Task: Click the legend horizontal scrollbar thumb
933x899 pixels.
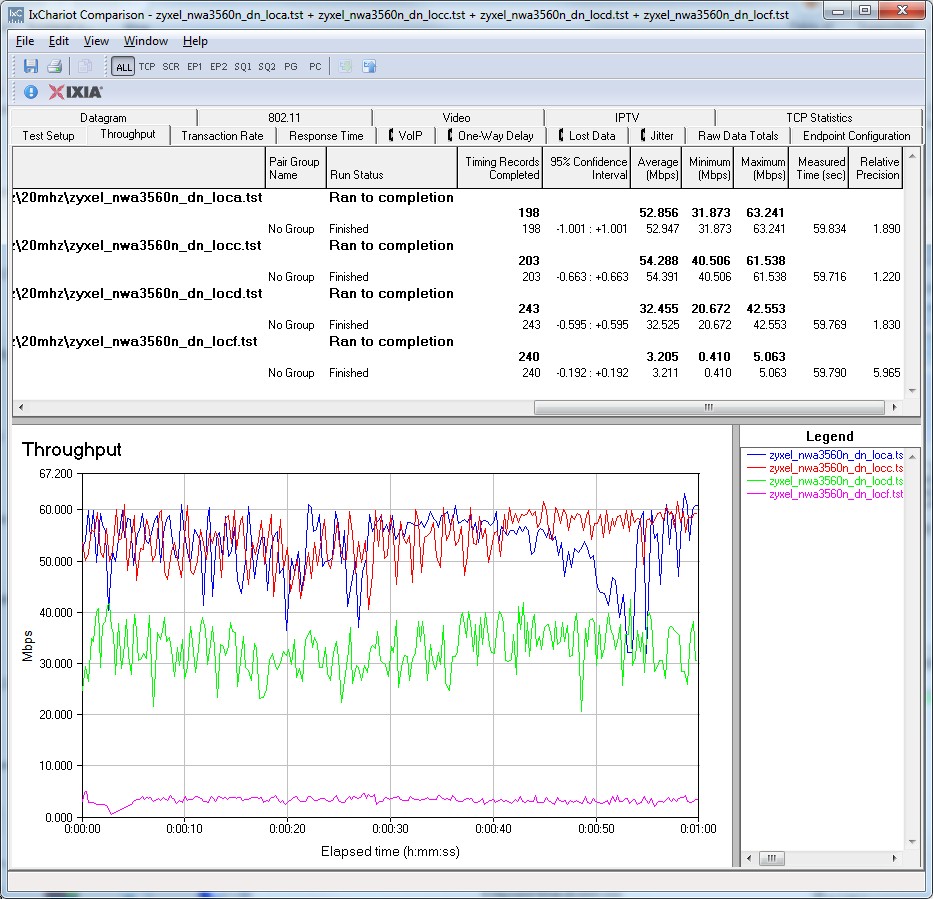Action: (772, 858)
